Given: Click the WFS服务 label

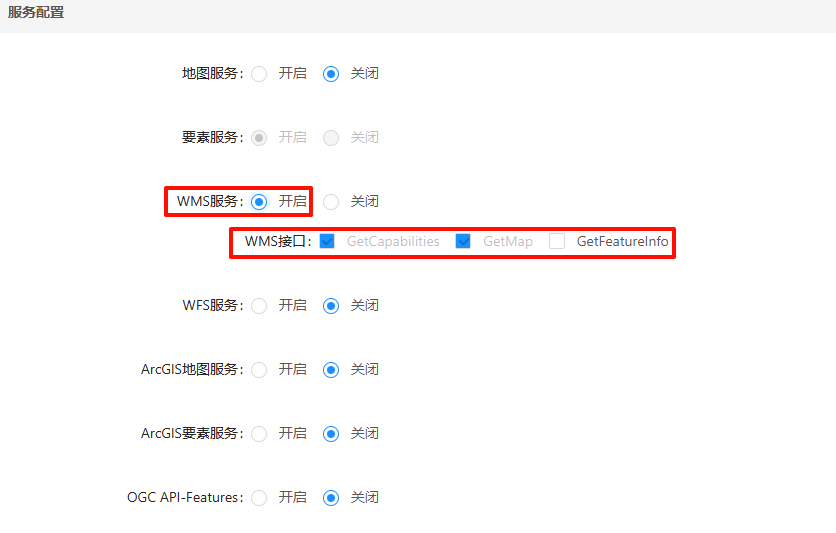Looking at the screenshot, I should pos(213,305).
